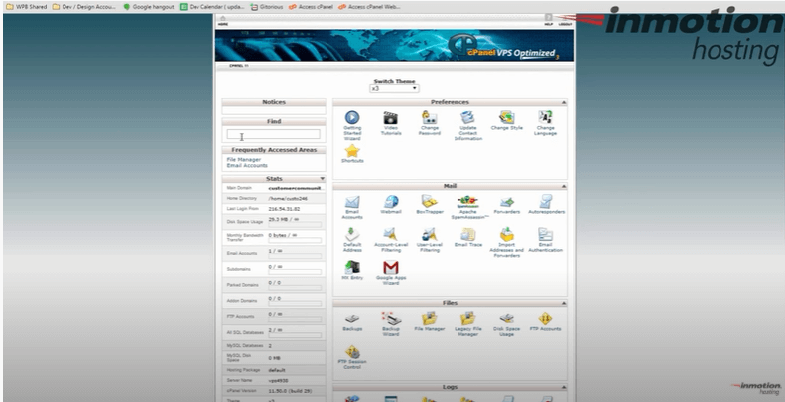Image resolution: width=785 pixels, height=402 pixels.
Task: Select the Change Style icon
Action: [x=507, y=118]
